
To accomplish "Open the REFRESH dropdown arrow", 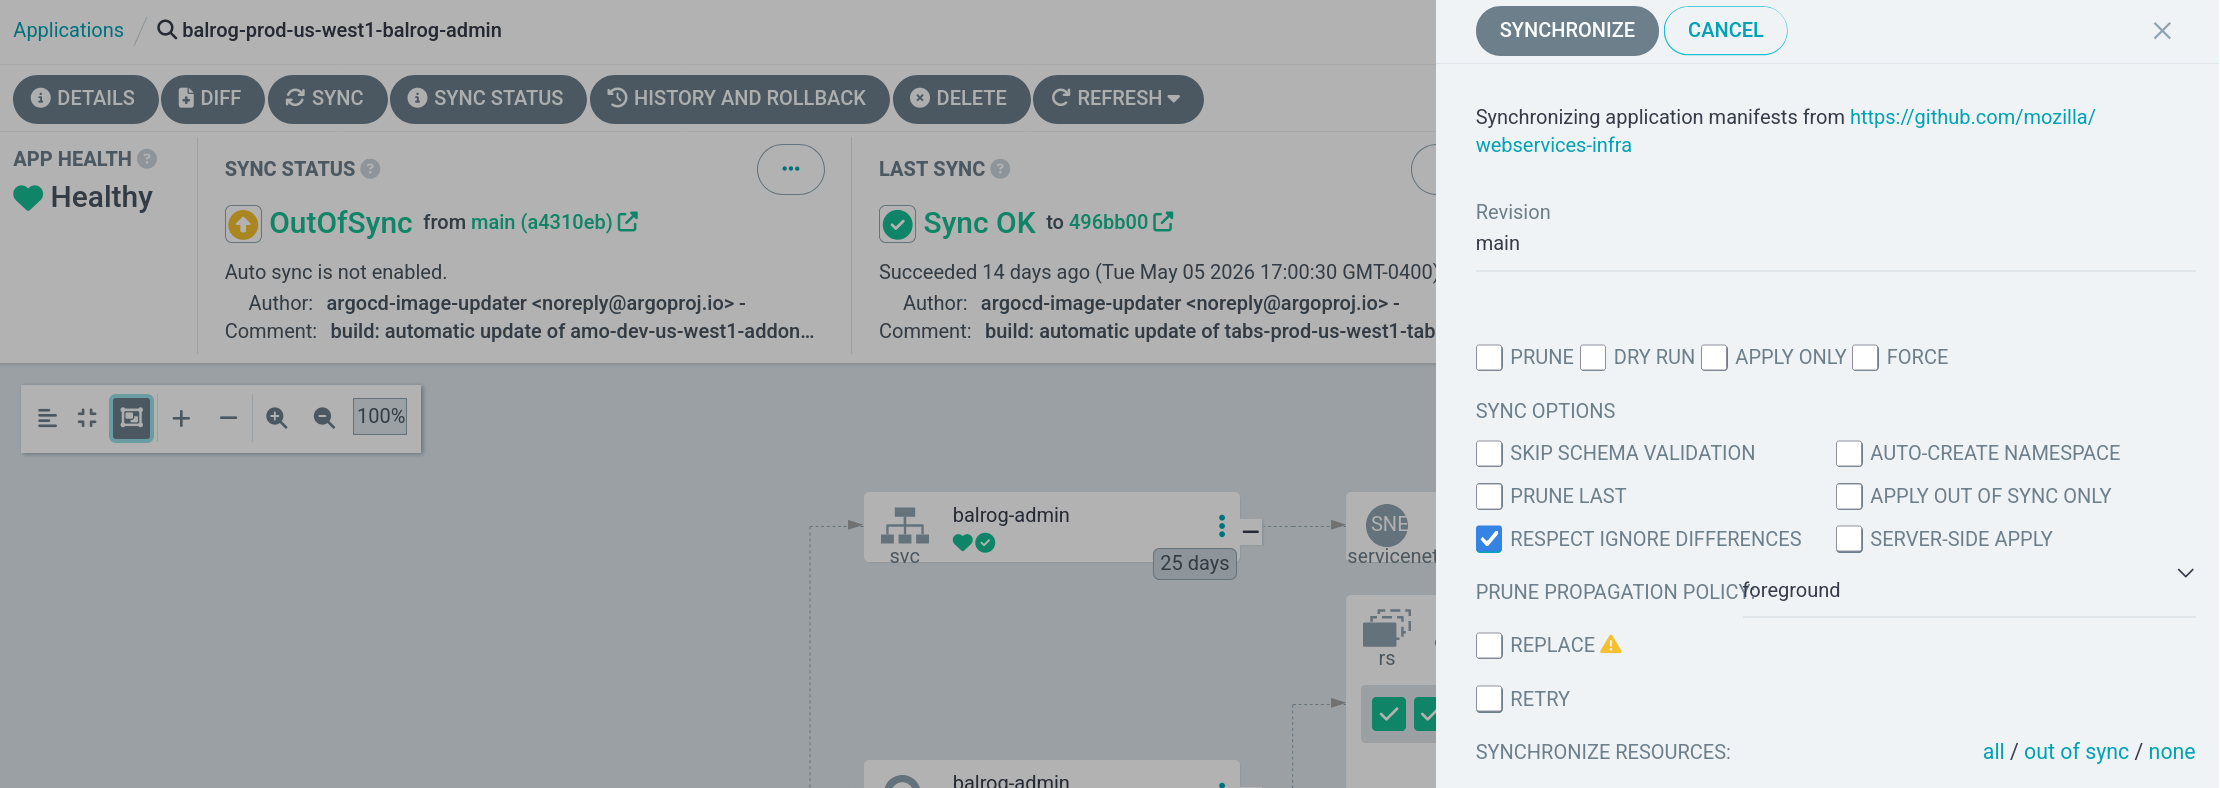I will pos(1174,98).
